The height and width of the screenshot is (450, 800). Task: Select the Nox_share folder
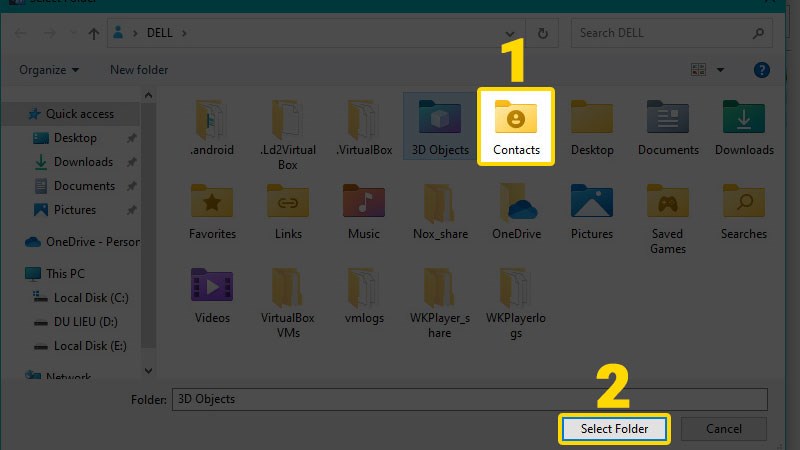point(440,212)
